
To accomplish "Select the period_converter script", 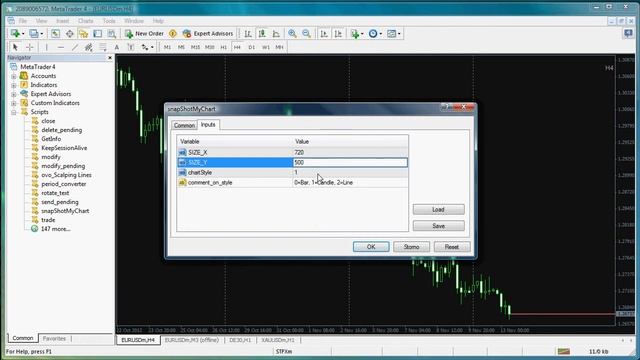I will tap(64, 184).
